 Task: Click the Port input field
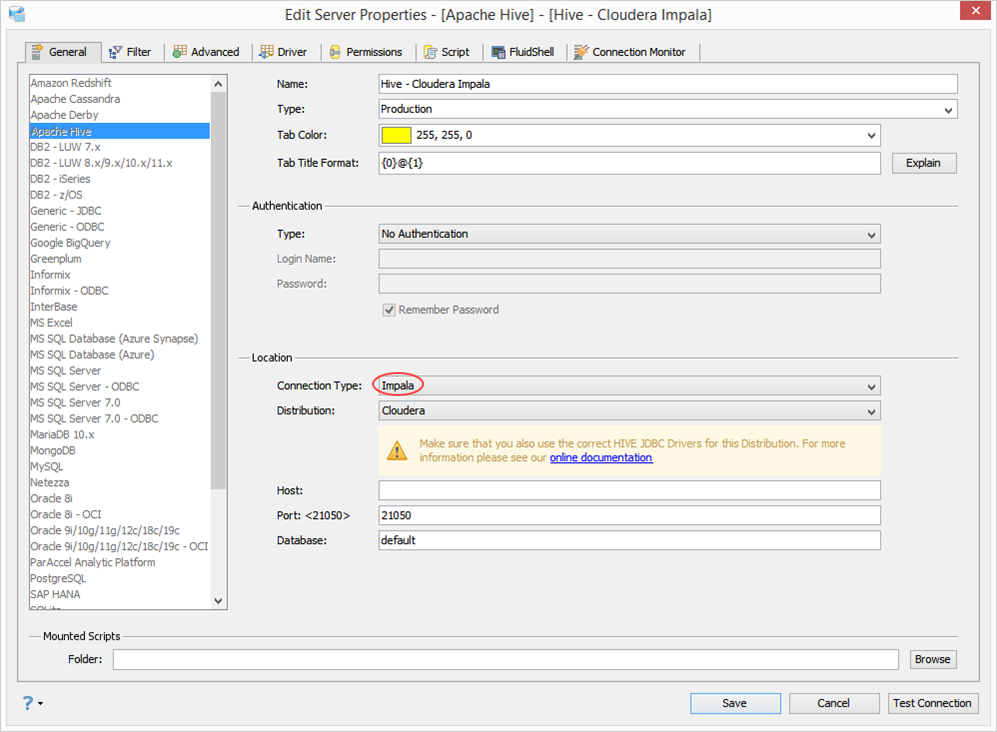tap(629, 515)
